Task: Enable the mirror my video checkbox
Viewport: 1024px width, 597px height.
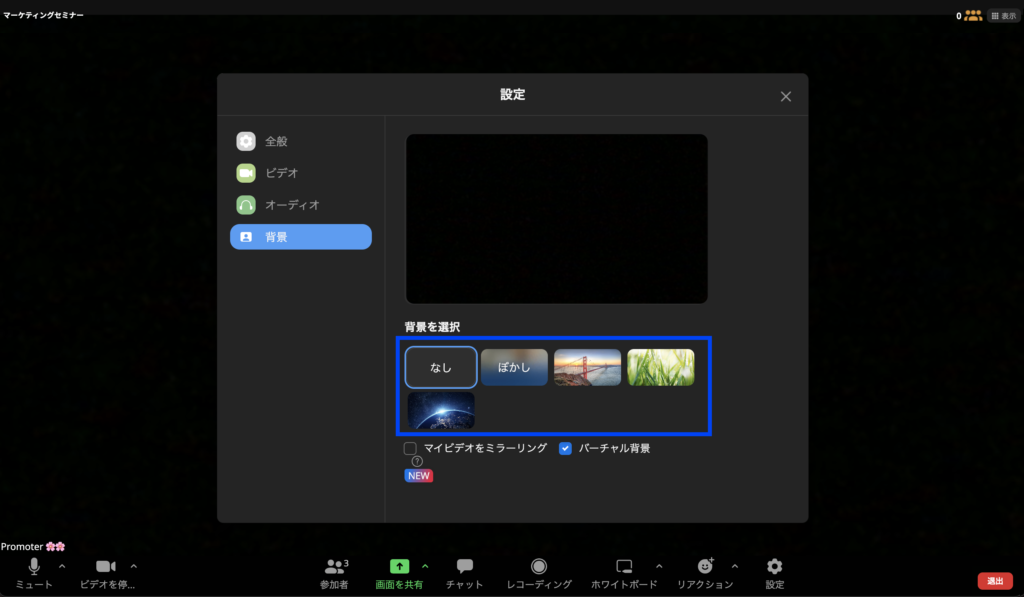Action: click(410, 449)
